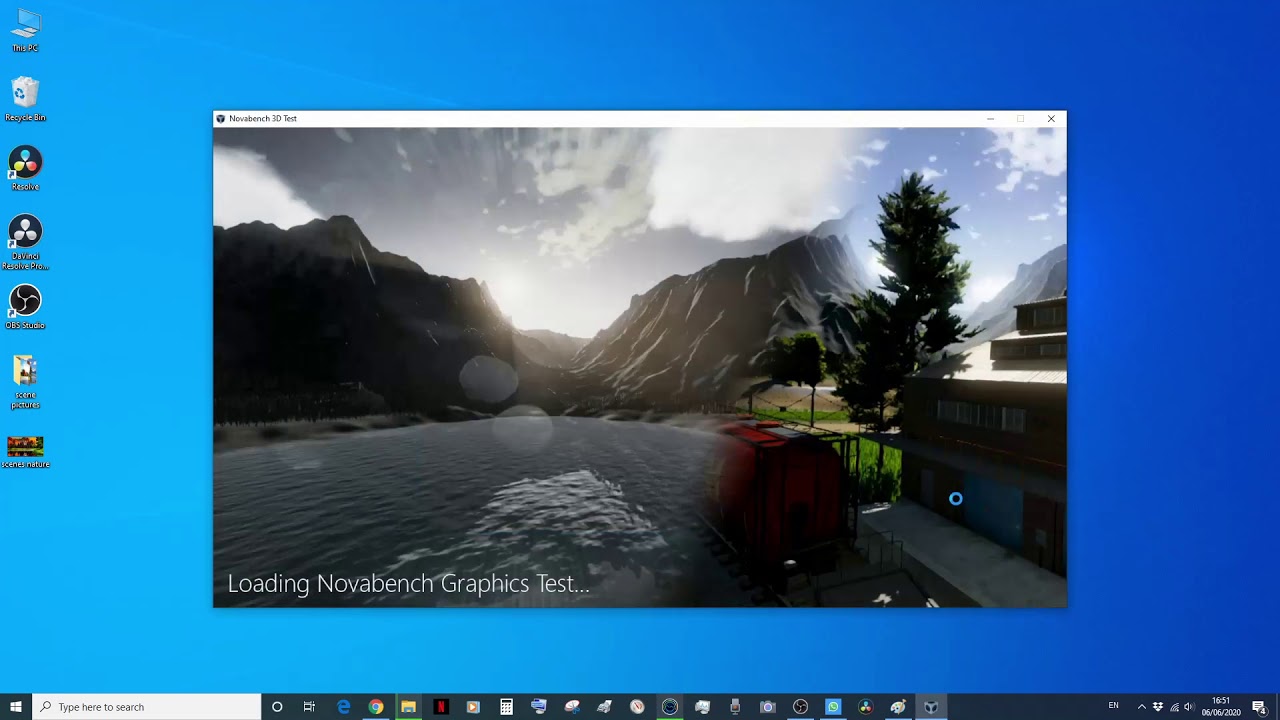Click the Show desktop strip

[x=1277, y=707]
